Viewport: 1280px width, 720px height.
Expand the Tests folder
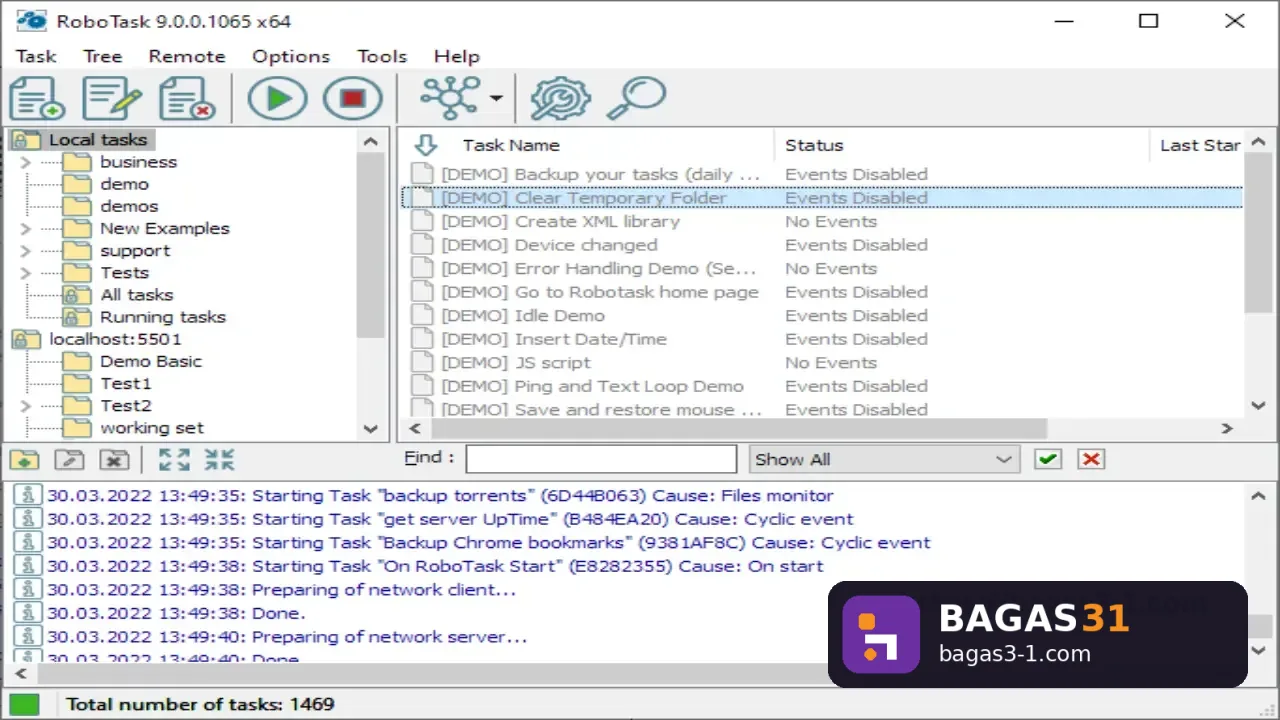(26, 272)
